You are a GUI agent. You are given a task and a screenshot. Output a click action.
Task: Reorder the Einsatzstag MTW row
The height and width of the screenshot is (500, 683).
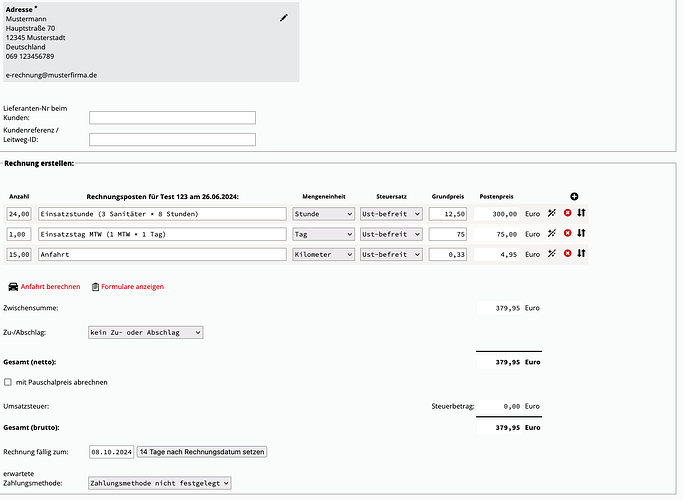pos(582,233)
